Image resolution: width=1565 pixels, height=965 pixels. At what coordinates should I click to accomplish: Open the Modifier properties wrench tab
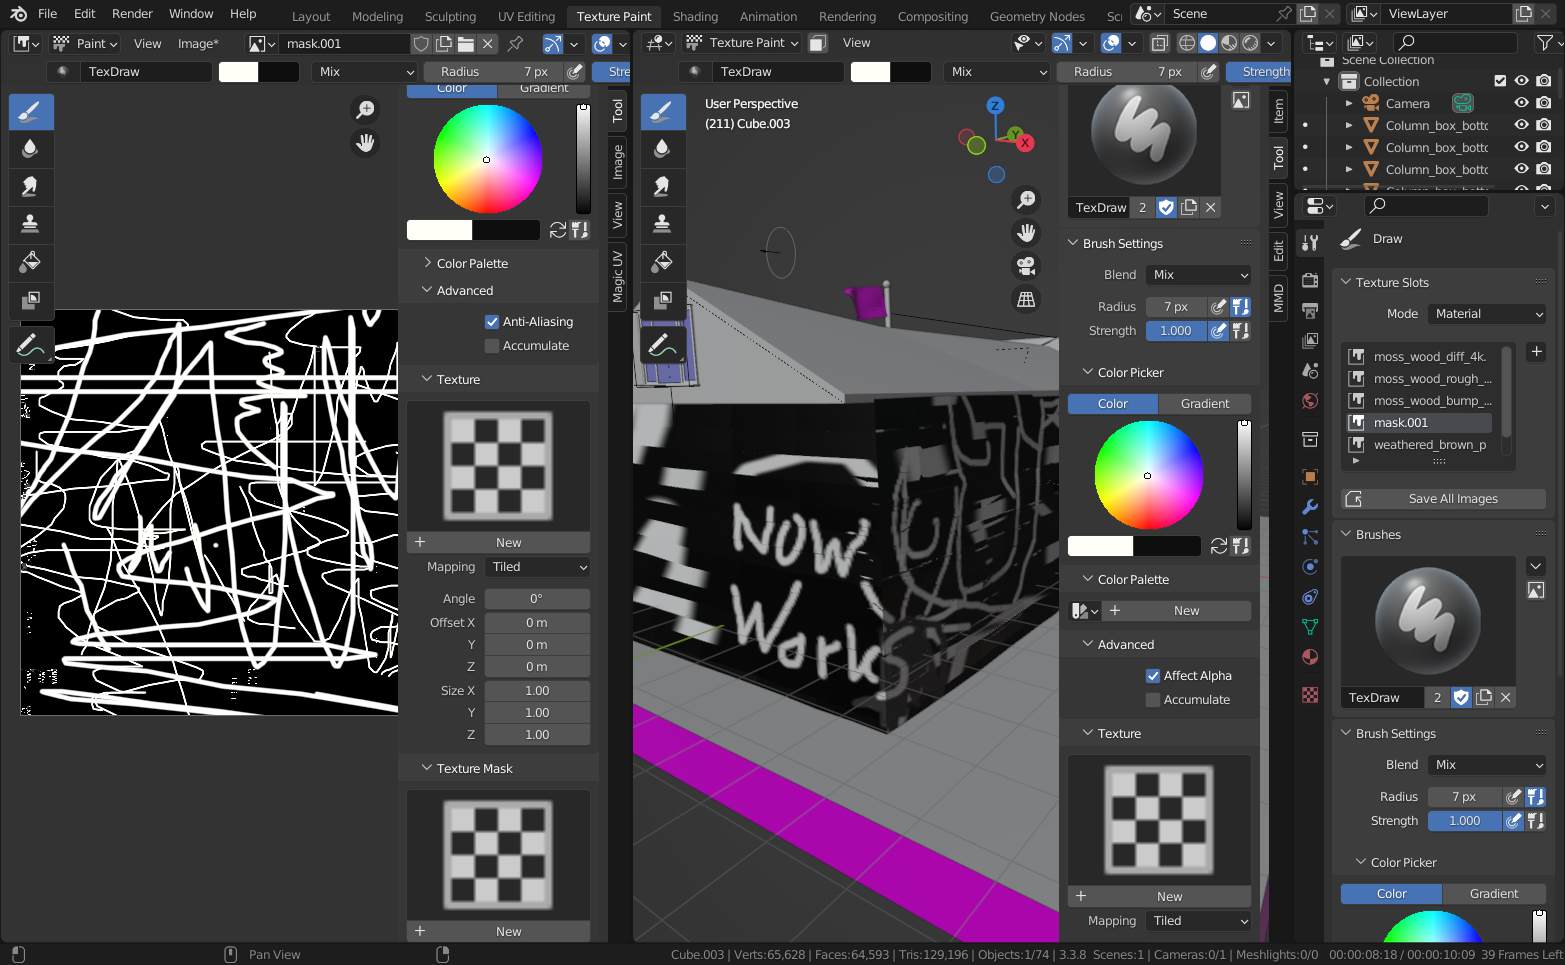(1310, 507)
